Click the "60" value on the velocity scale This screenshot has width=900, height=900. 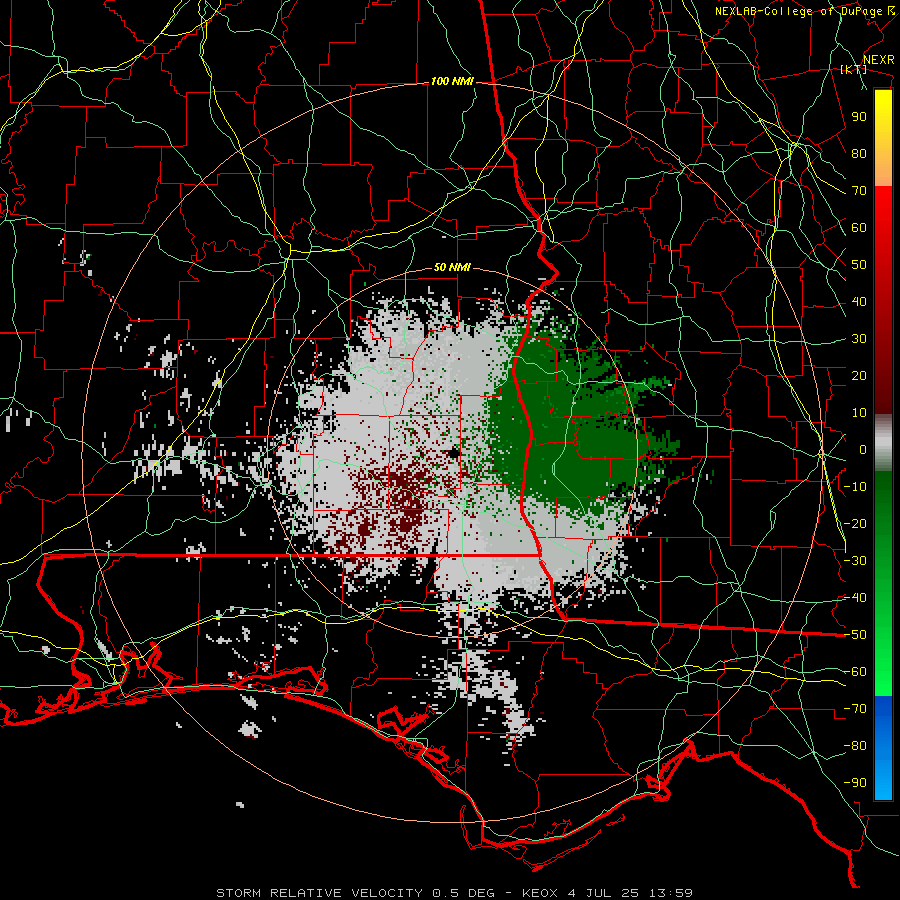tap(859, 228)
